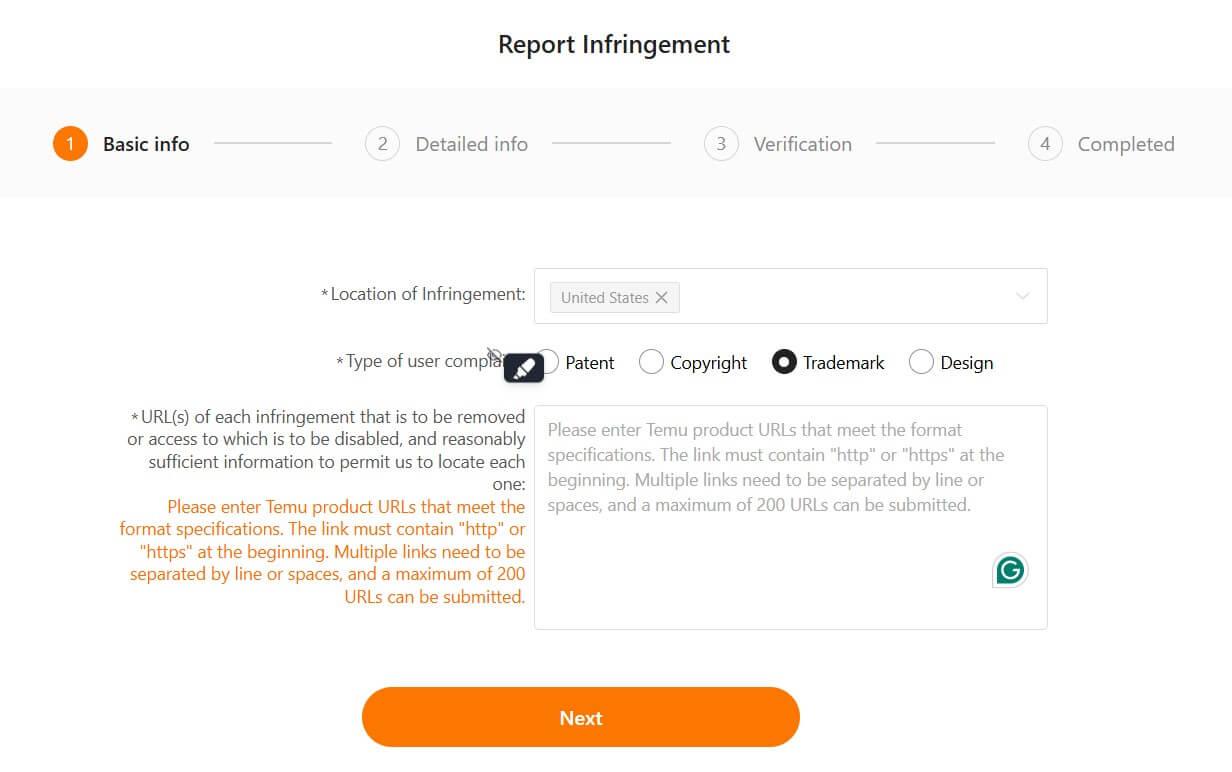Click the Detailed info step label
This screenshot has height=772, width=1232.
coord(471,143)
